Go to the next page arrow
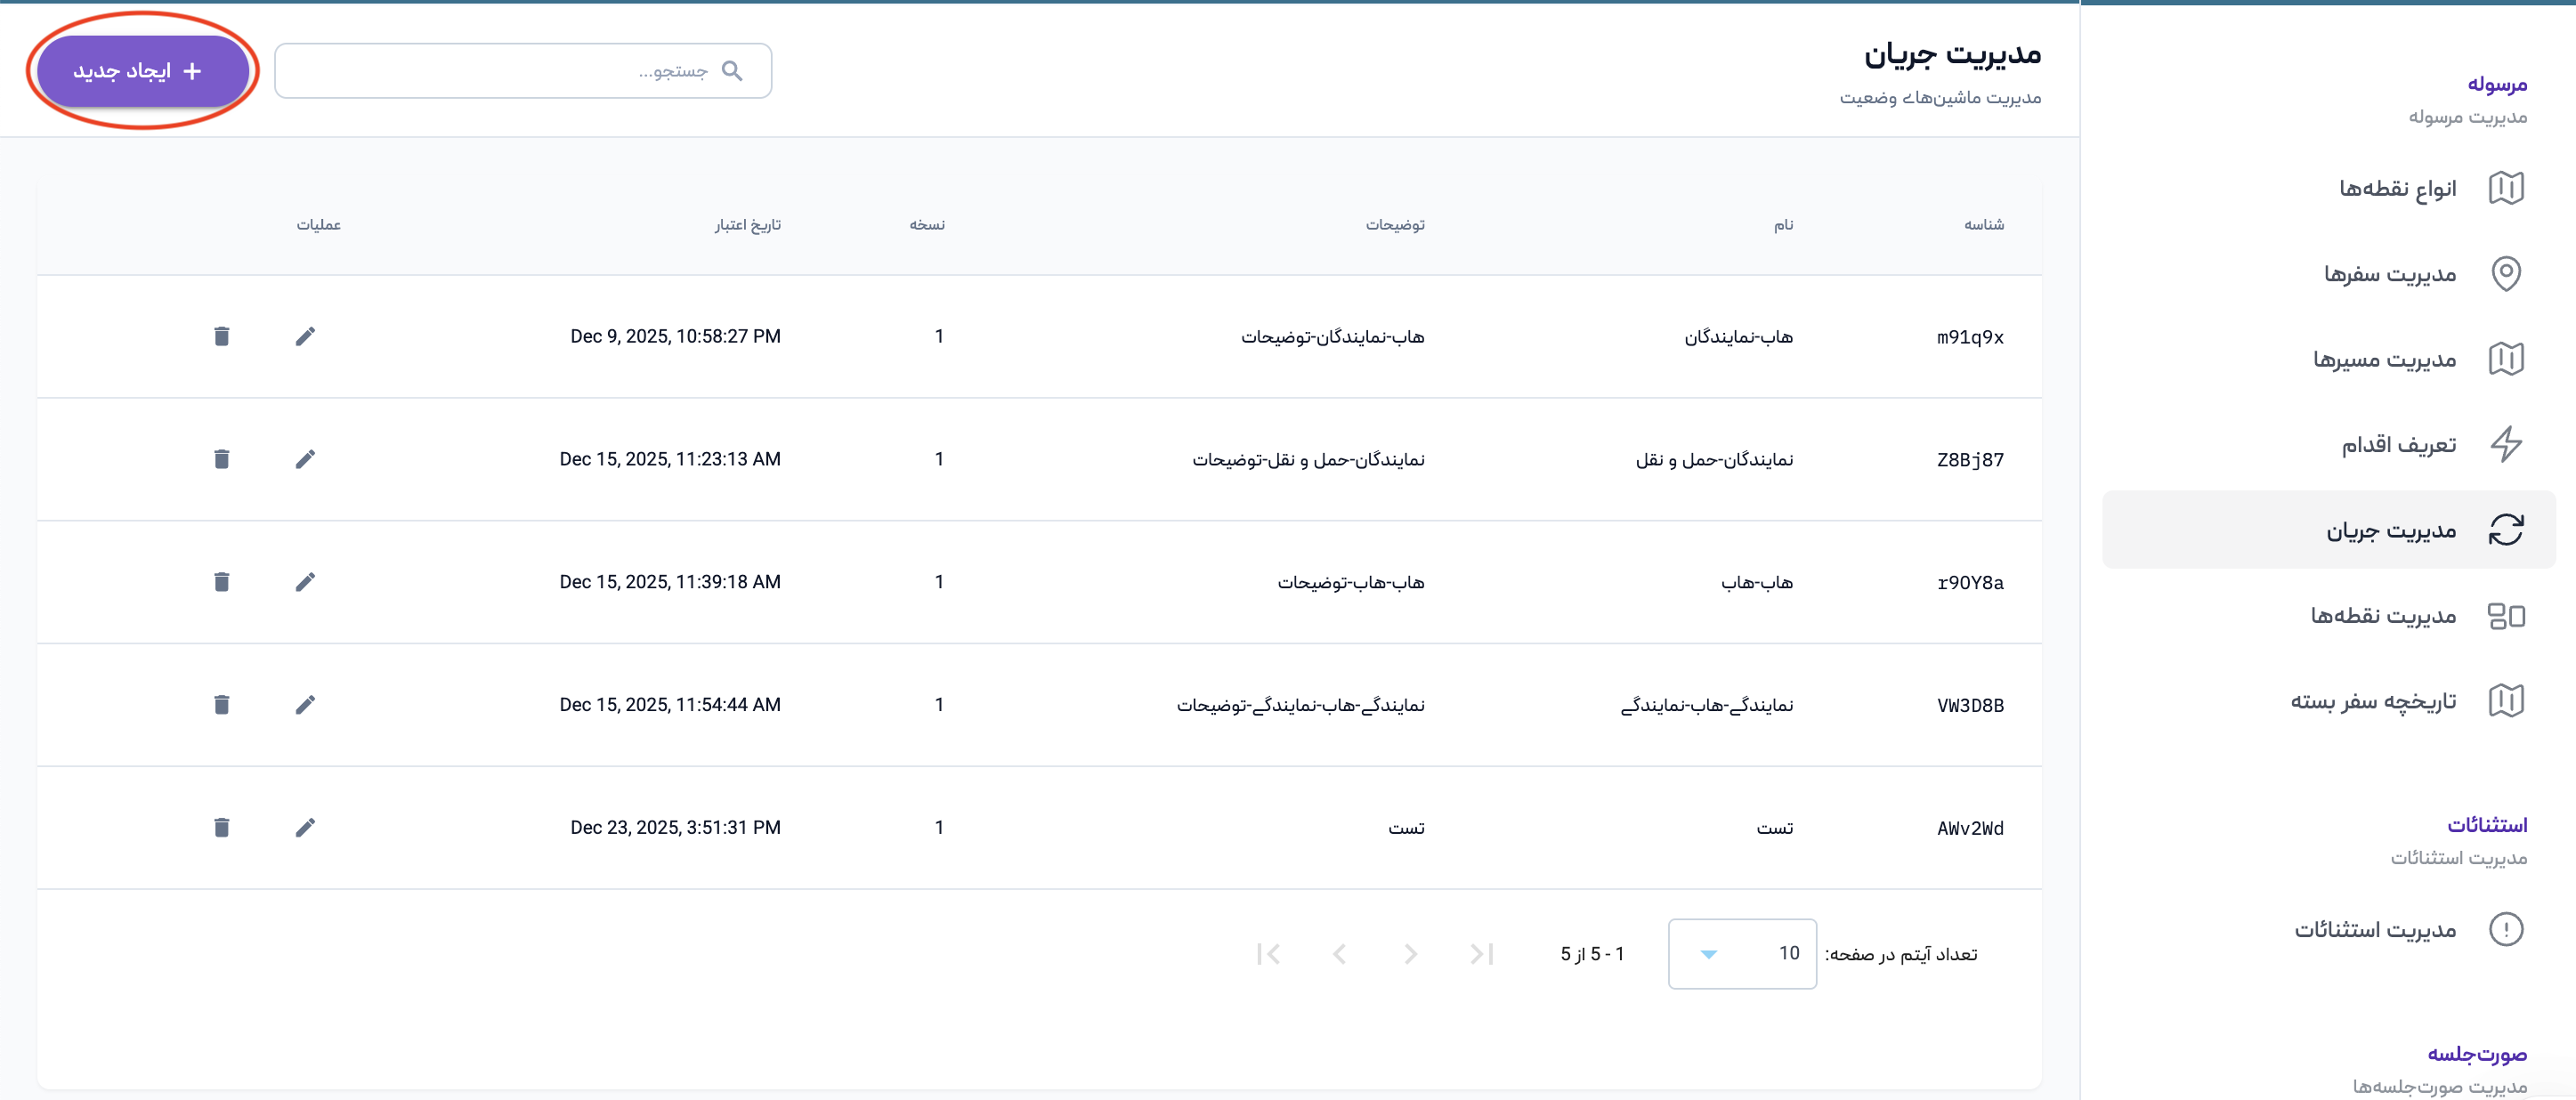 coord(1339,954)
